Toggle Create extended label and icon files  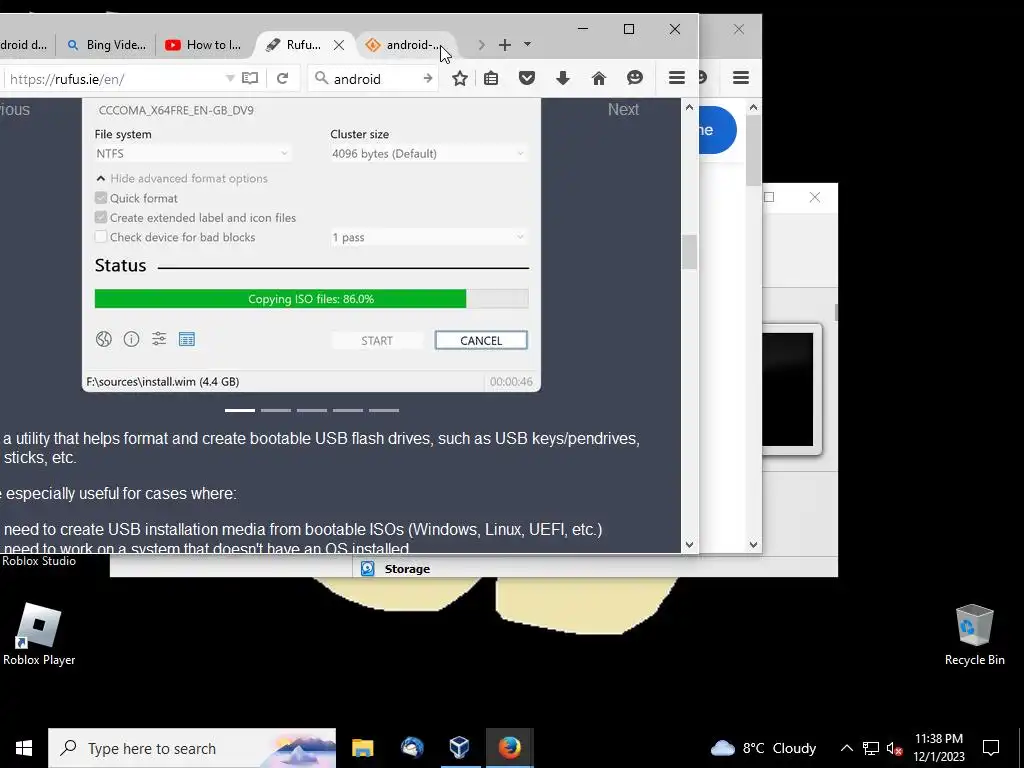point(101,217)
